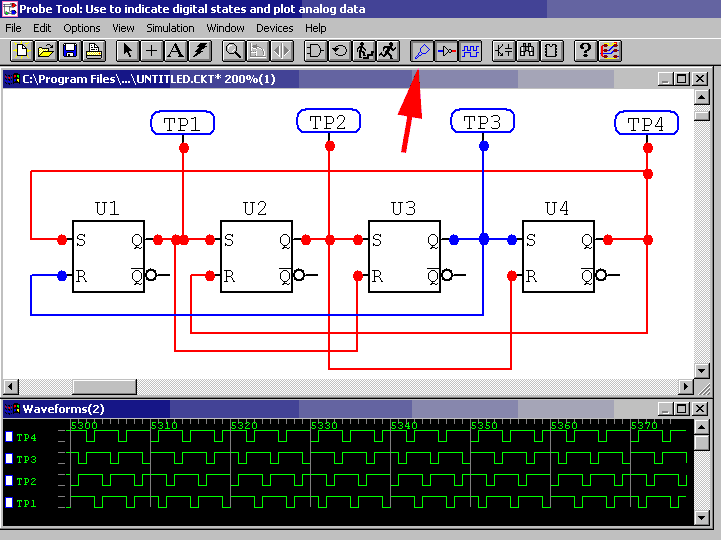The height and width of the screenshot is (540, 721).
Task: Open the Window menu
Action: (x=225, y=28)
